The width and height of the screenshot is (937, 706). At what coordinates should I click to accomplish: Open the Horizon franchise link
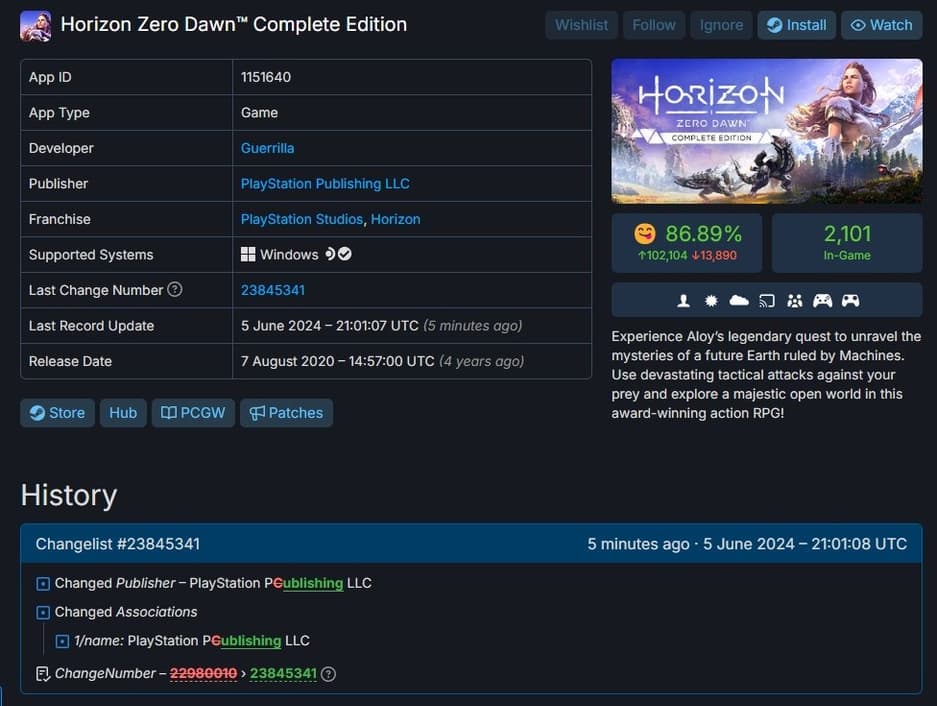click(x=396, y=219)
